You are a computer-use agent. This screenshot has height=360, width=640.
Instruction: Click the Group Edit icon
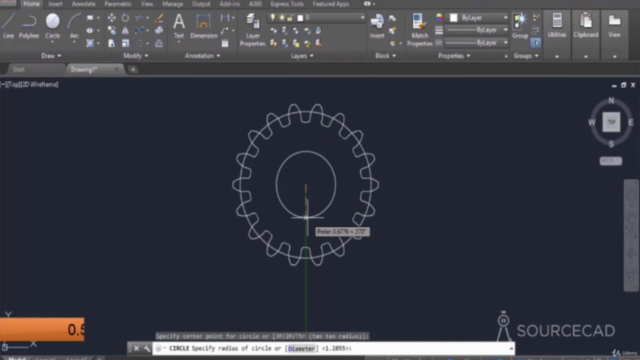[536, 30]
